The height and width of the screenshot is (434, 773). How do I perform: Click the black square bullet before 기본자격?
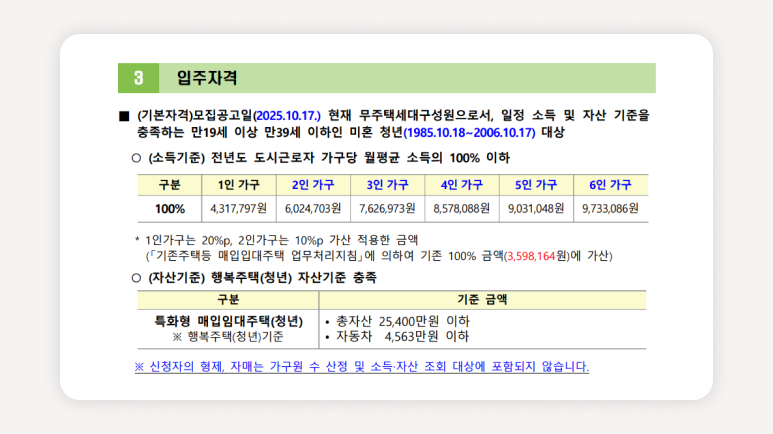coord(124,116)
